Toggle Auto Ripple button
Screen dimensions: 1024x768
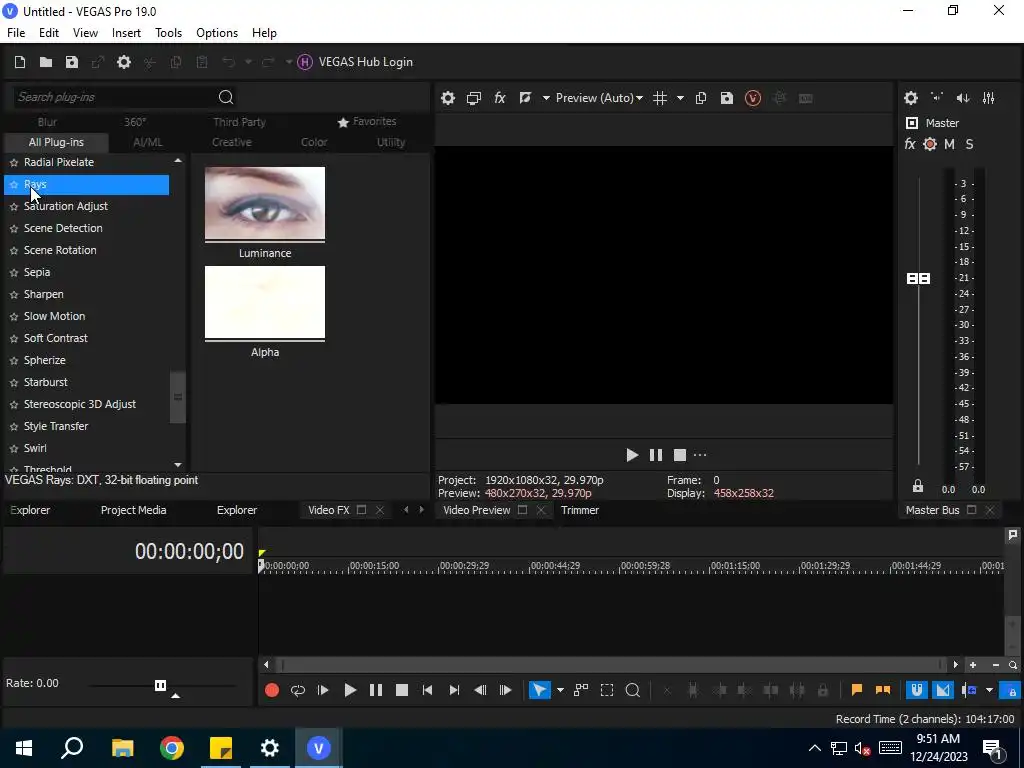969,690
